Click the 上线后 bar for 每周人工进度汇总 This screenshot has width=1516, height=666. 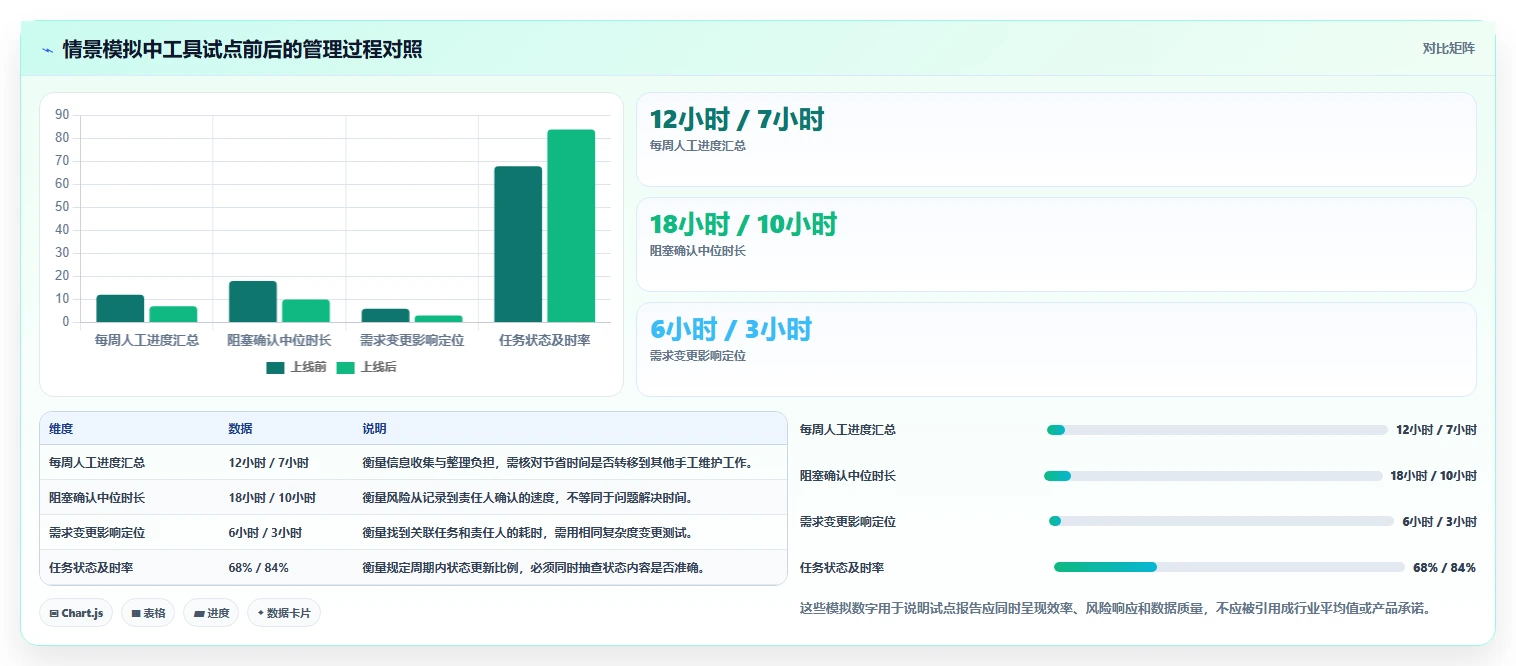tap(173, 314)
